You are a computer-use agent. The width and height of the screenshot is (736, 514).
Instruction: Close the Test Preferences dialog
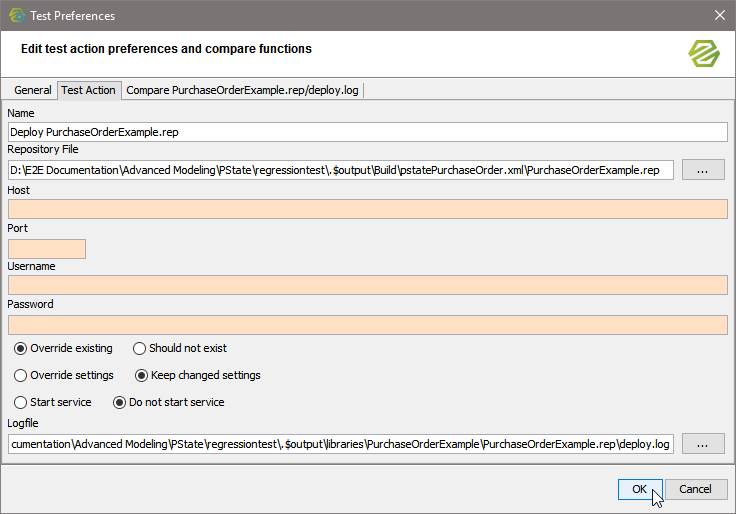click(719, 15)
